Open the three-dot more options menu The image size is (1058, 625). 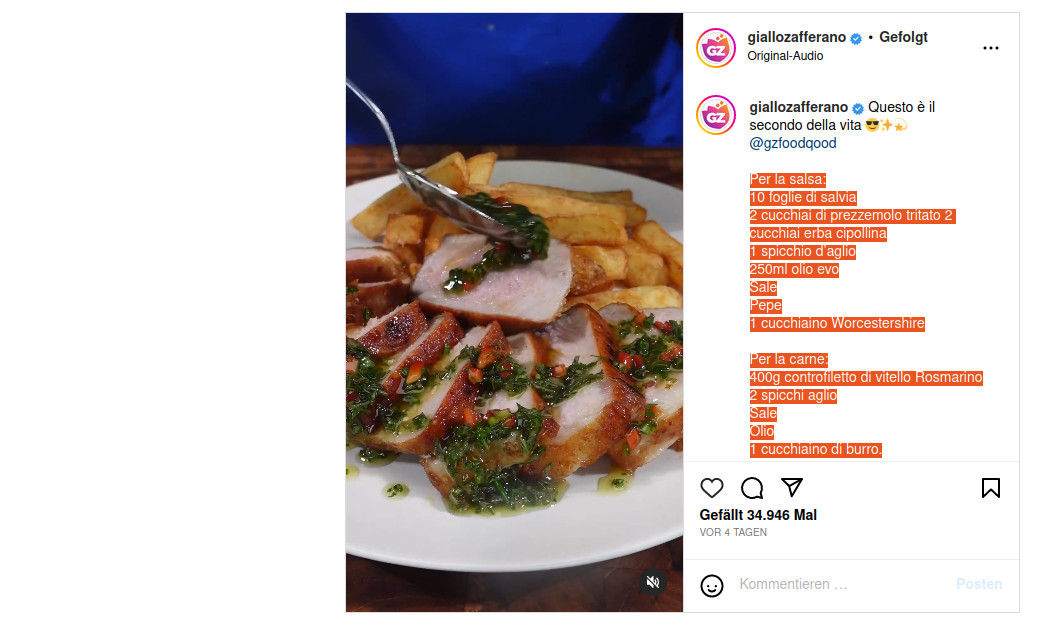click(991, 48)
